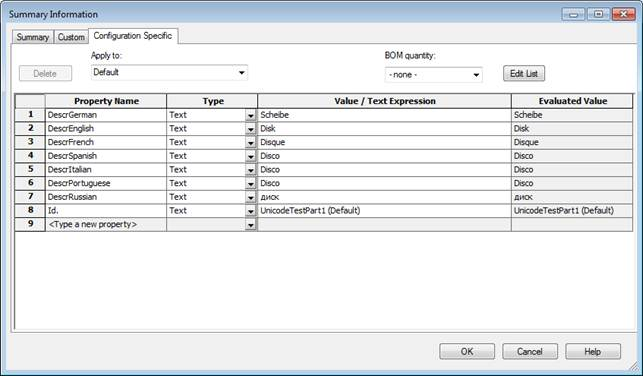Screen dimensions: 643x376
Task: Click the evaluated value Disque cell
Action: point(572,142)
